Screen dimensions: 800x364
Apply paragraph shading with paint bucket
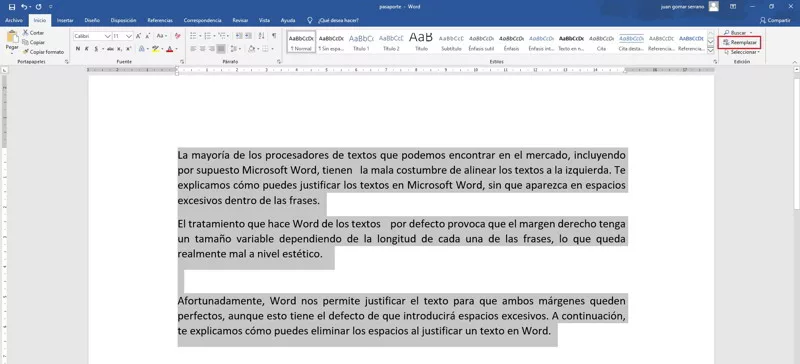tap(251, 49)
